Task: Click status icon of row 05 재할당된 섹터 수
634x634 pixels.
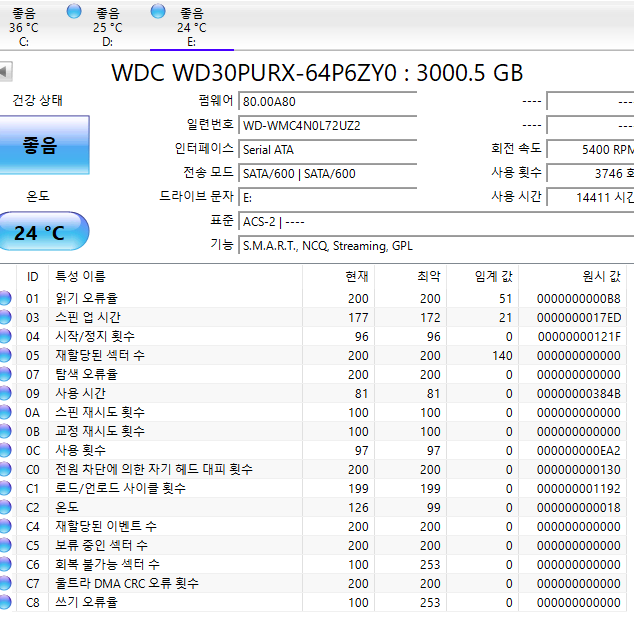Action: pos(5,355)
